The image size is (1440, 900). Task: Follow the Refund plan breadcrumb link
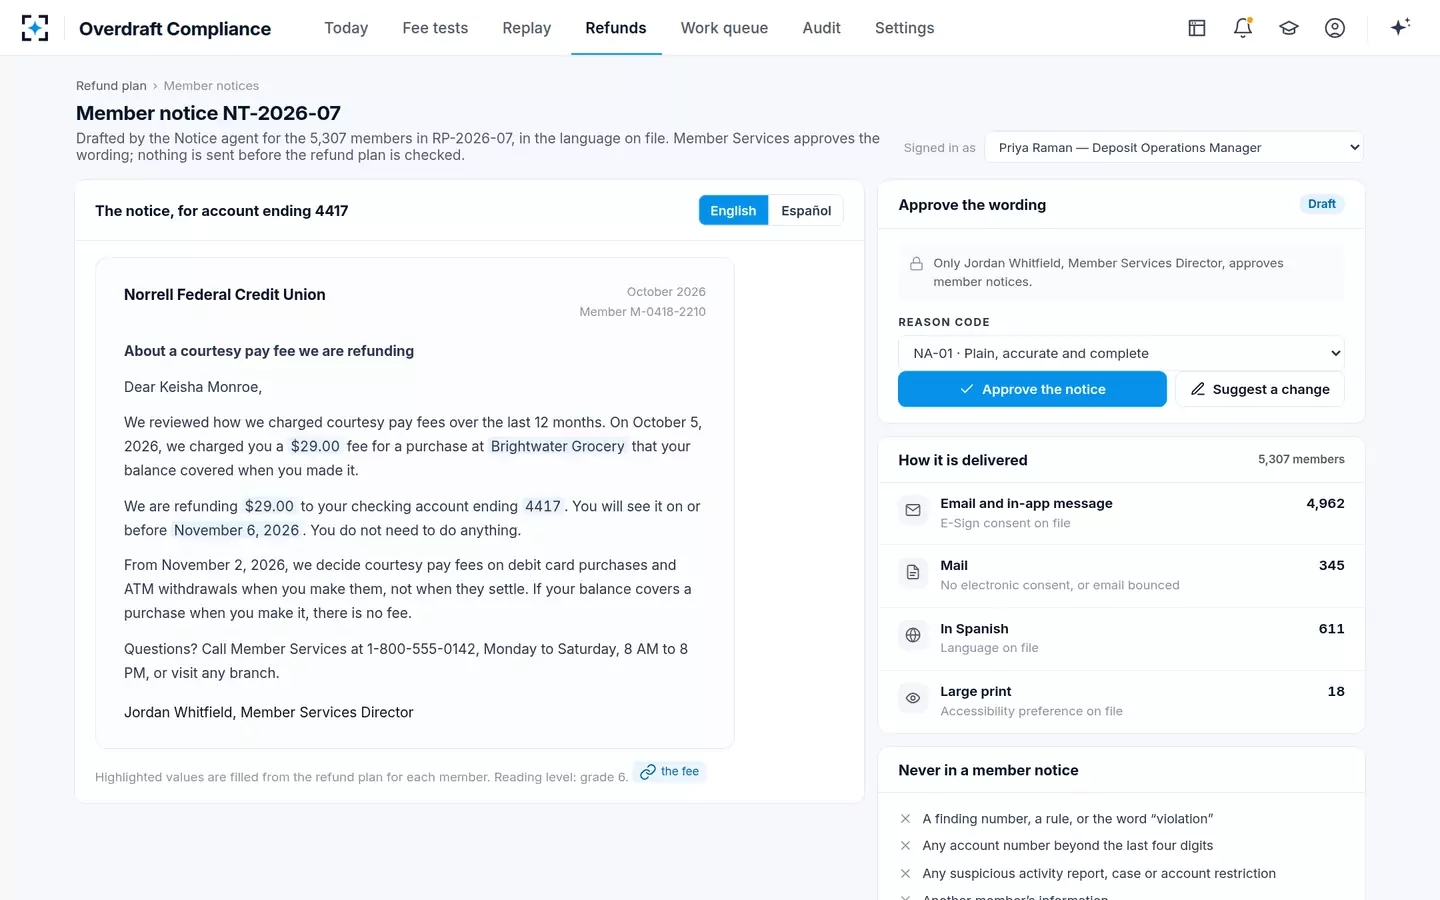tap(111, 86)
